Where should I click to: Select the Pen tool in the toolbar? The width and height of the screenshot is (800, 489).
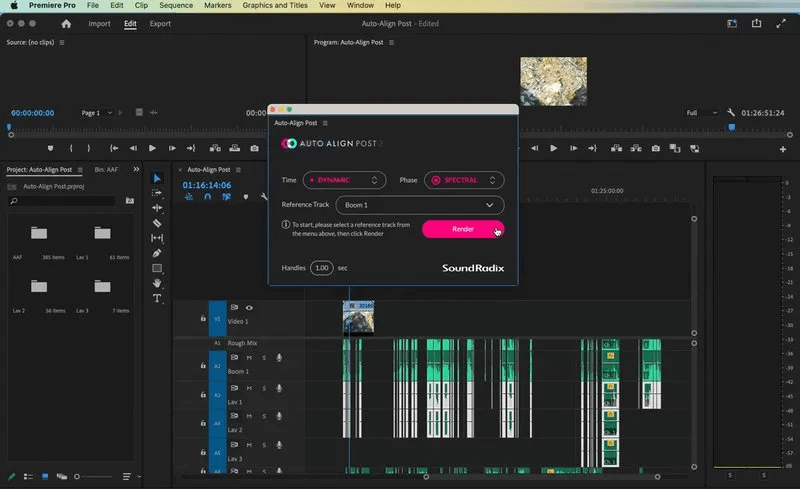click(x=157, y=253)
